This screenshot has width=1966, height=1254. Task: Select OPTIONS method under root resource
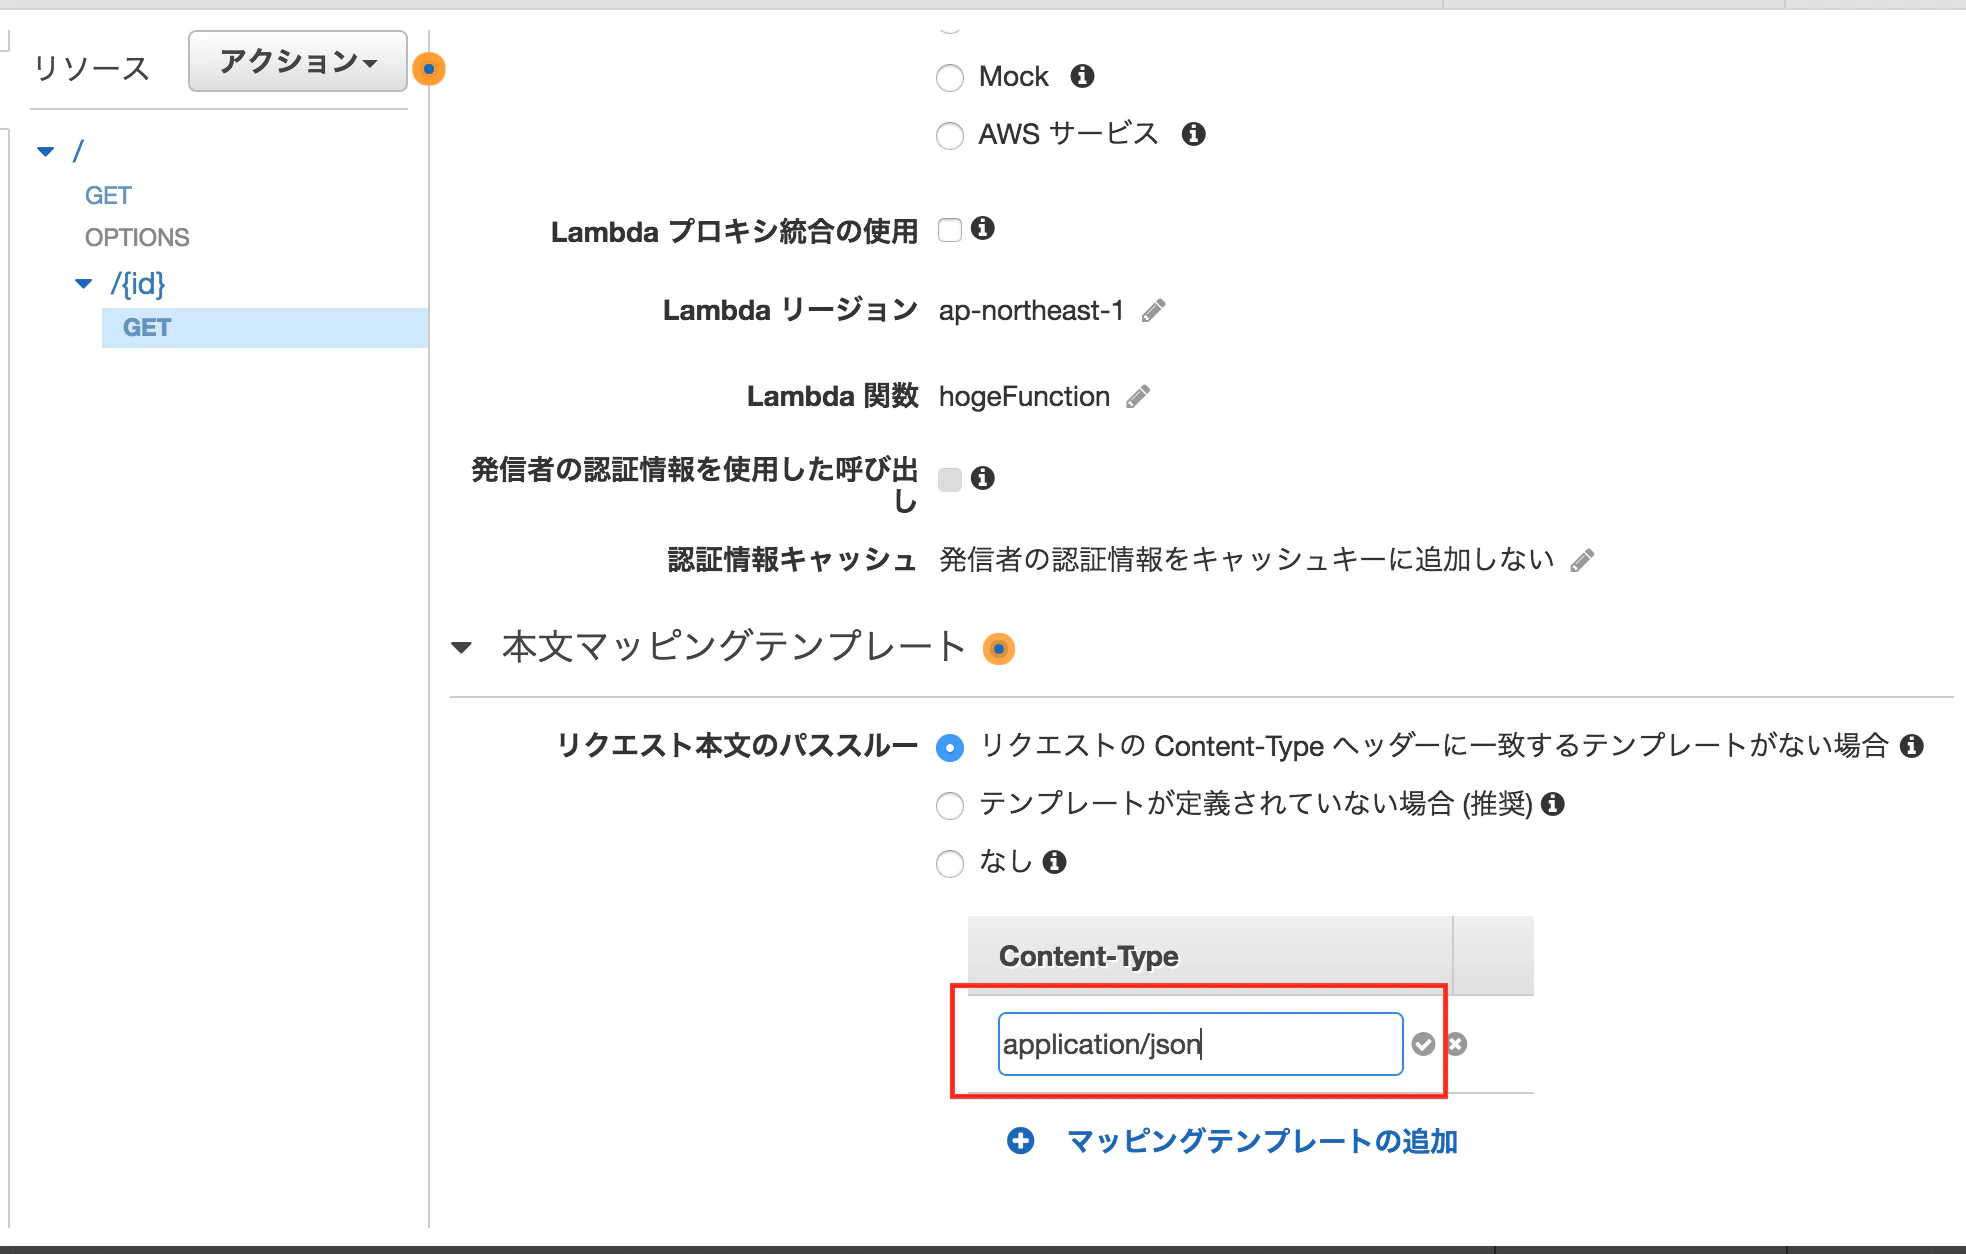(137, 237)
